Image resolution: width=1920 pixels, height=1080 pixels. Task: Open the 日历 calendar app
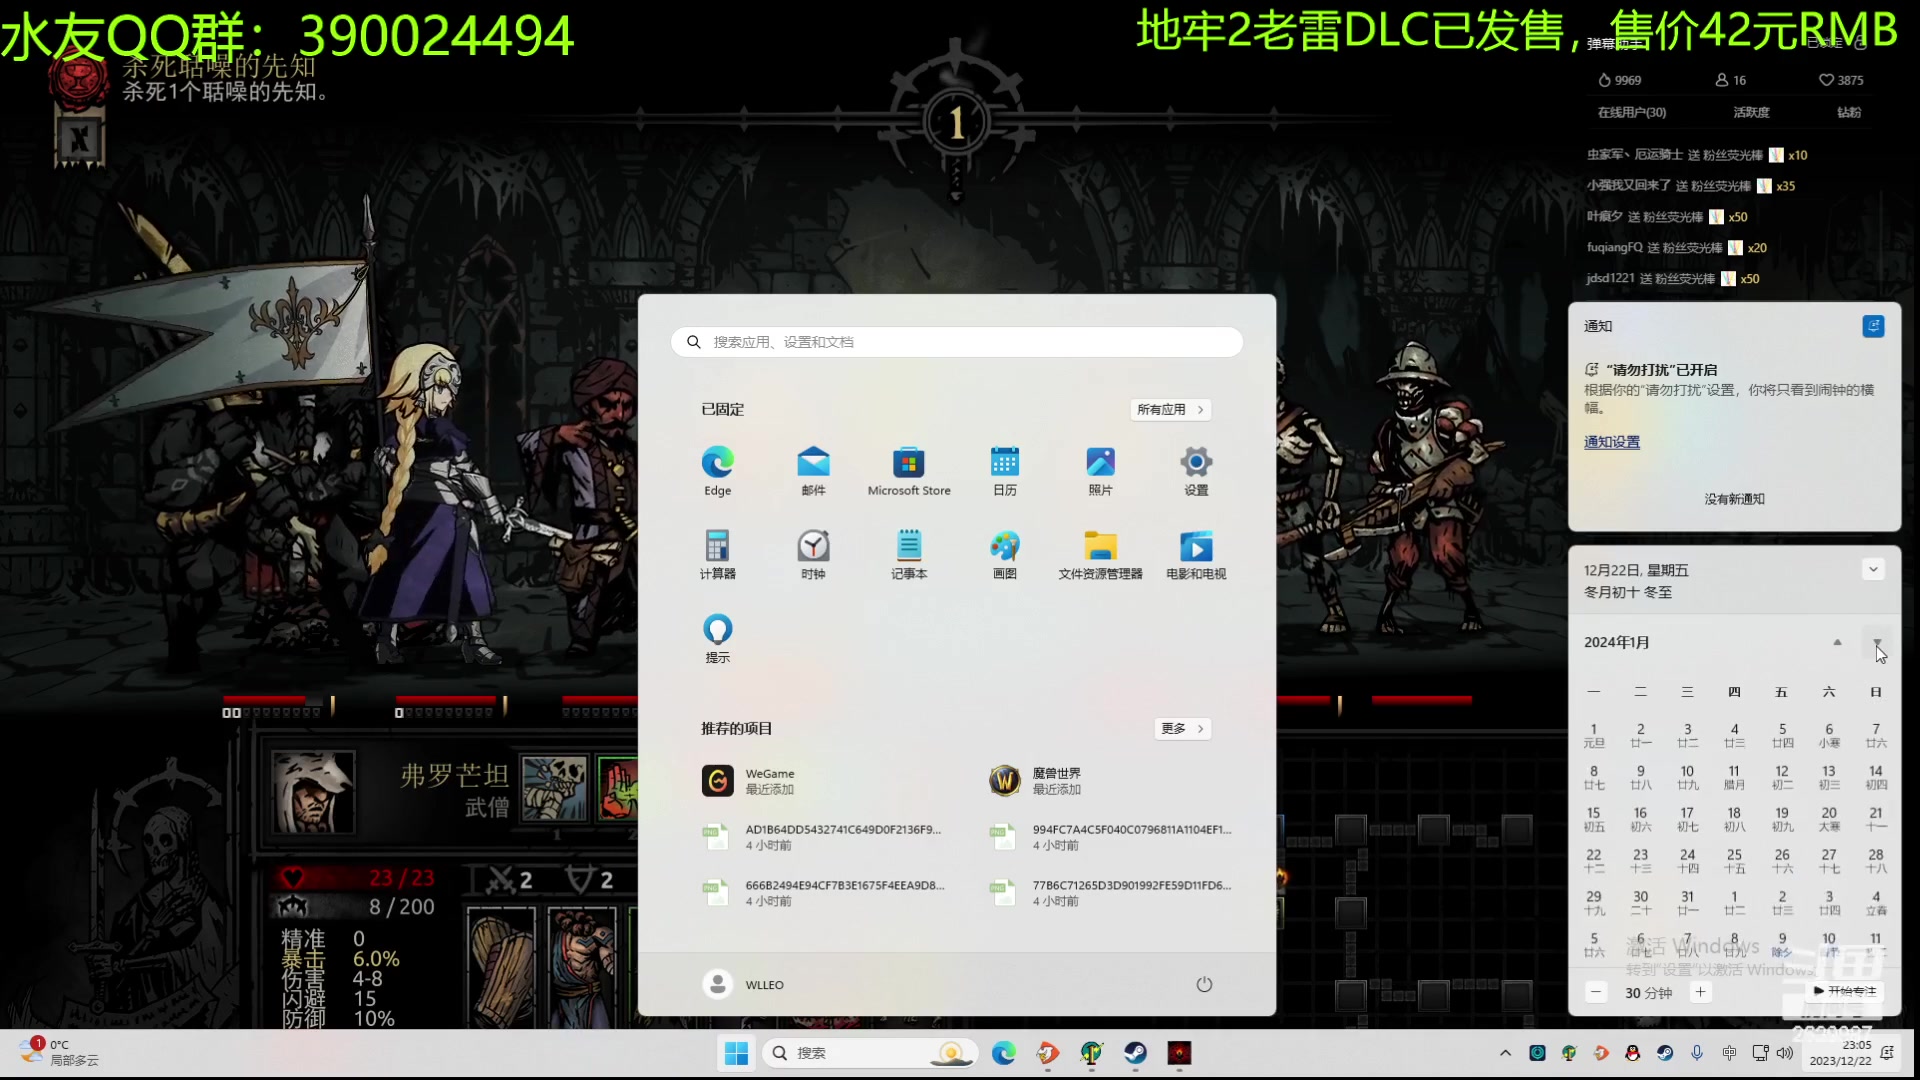click(x=1005, y=471)
